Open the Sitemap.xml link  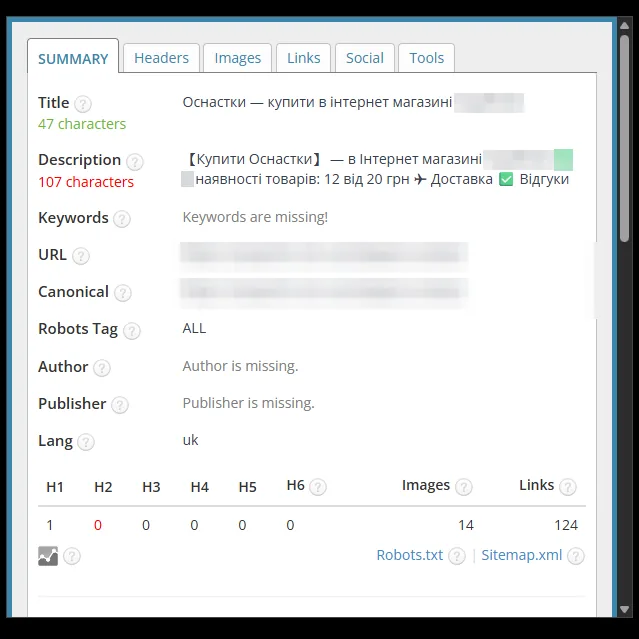522,555
